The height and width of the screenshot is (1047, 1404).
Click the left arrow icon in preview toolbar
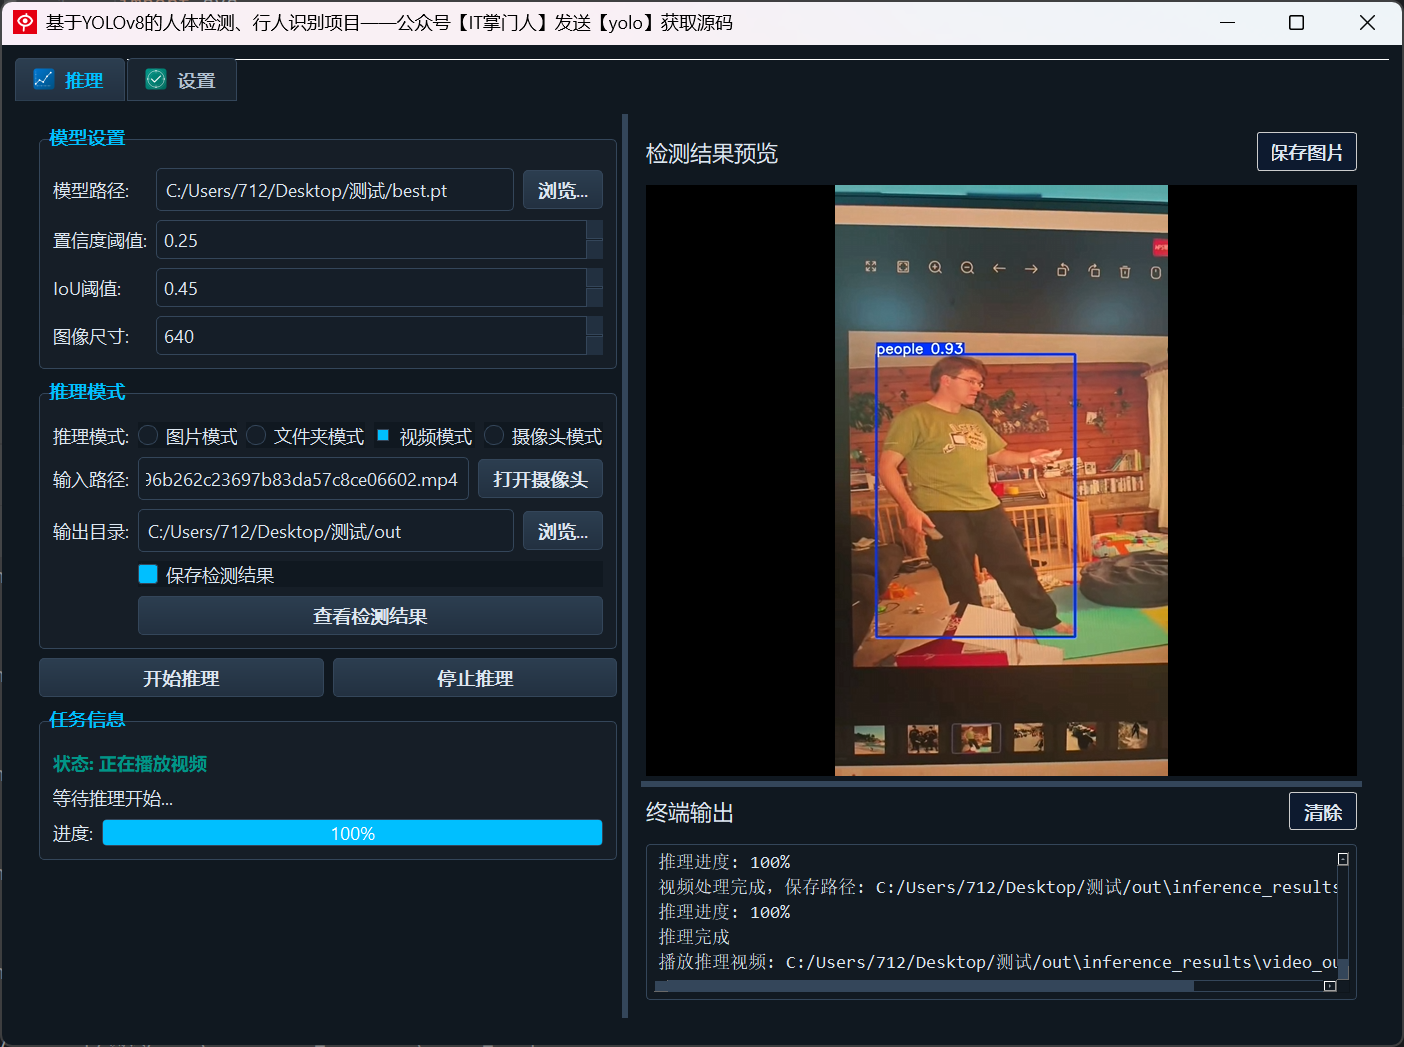click(999, 268)
